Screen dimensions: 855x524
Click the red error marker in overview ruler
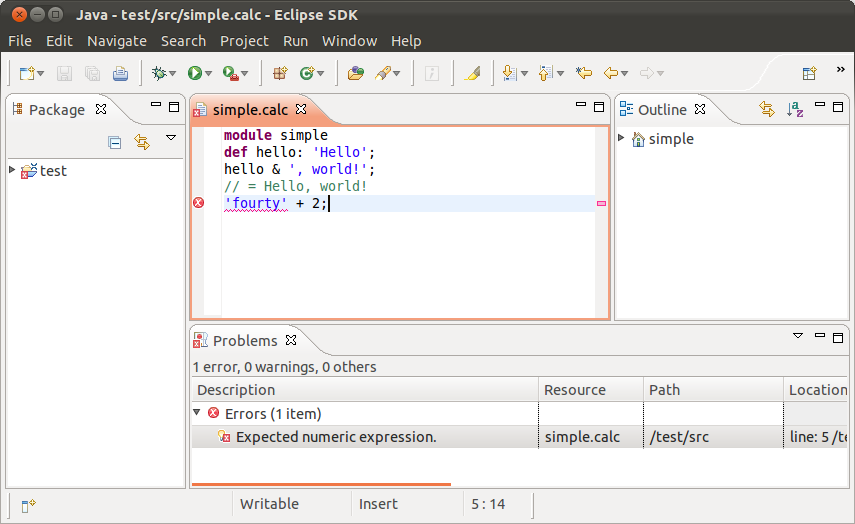pos(601,203)
